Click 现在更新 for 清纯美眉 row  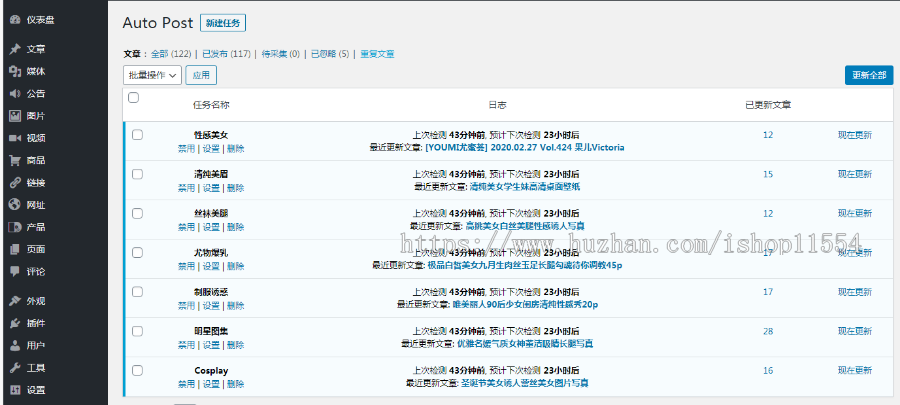(x=855, y=174)
